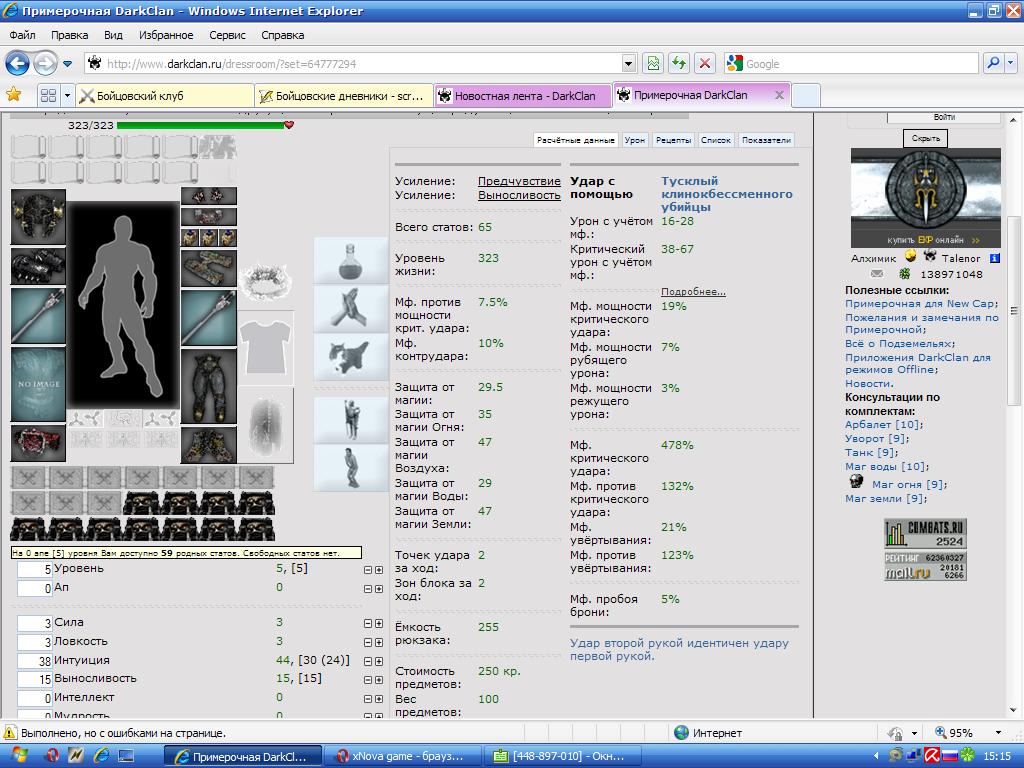Click the potion flask icon

pyautogui.click(x=351, y=261)
